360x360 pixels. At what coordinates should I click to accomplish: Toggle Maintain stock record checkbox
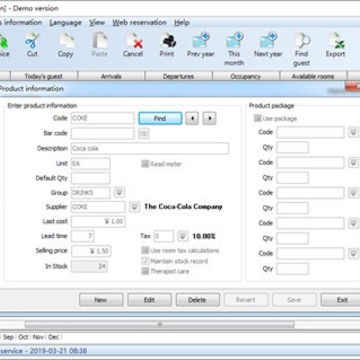(x=145, y=261)
